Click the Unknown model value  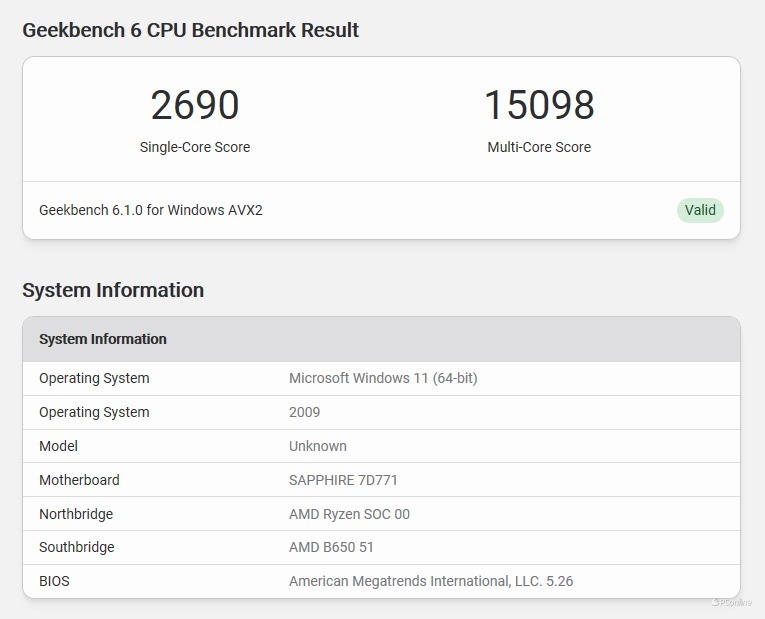(318, 446)
